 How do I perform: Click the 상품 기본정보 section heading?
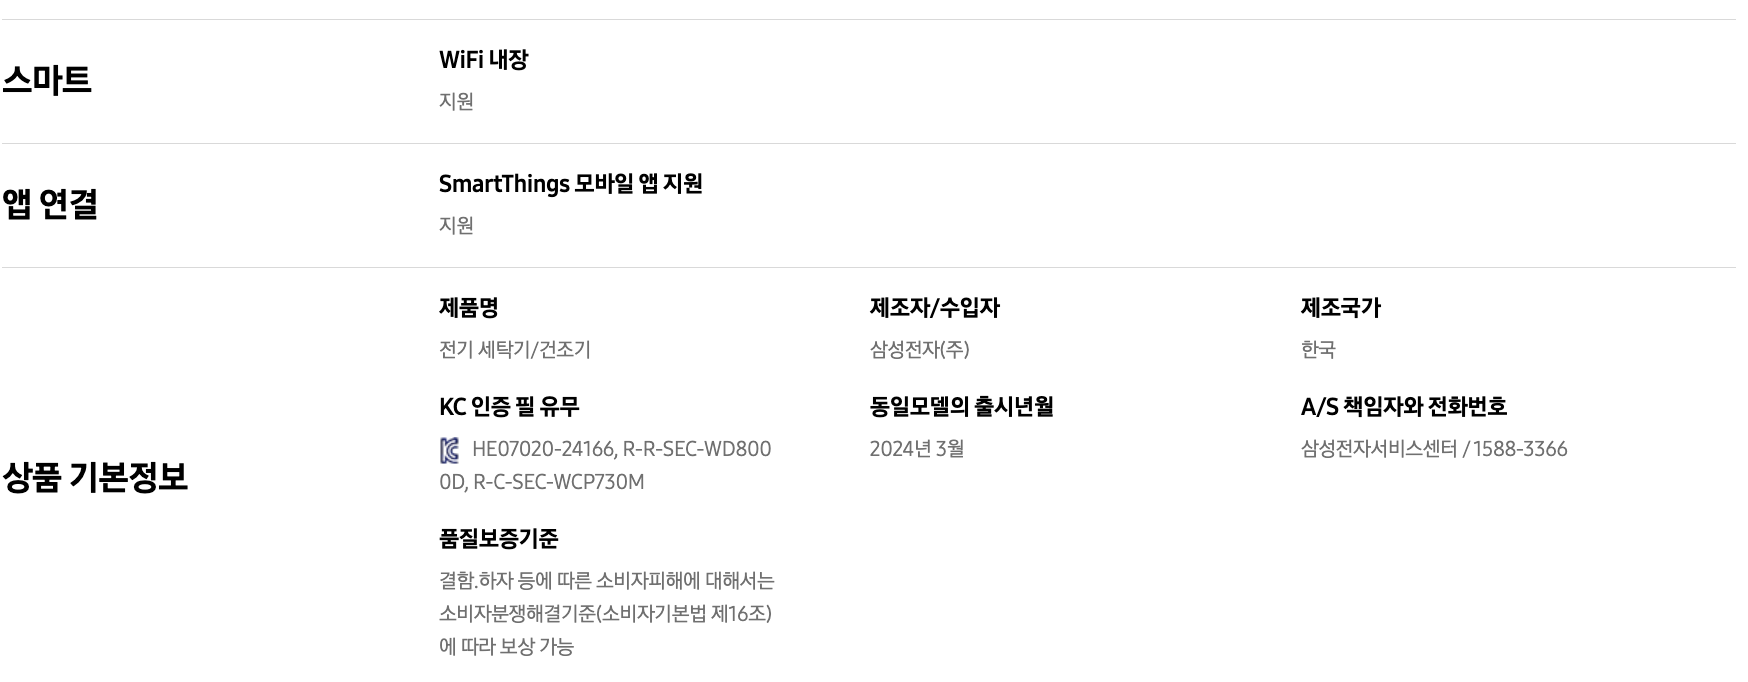pos(95,477)
